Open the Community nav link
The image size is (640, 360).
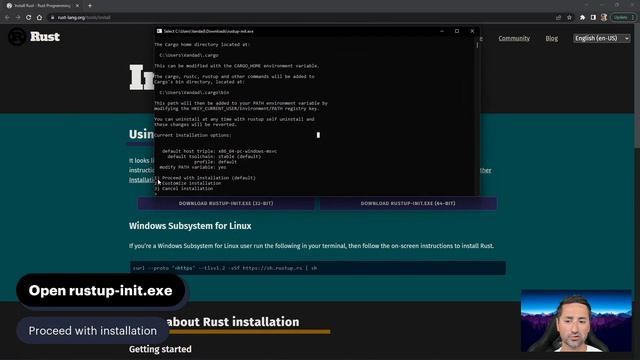pos(514,38)
